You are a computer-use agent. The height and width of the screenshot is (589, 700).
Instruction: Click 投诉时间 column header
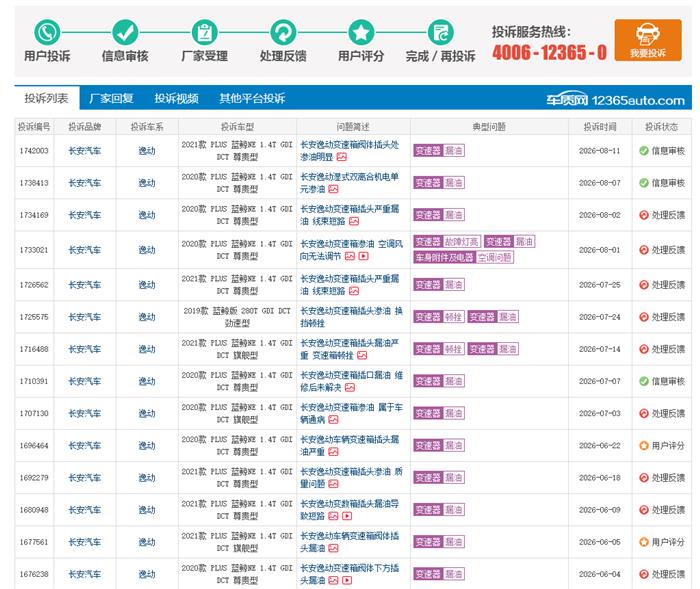(x=600, y=127)
